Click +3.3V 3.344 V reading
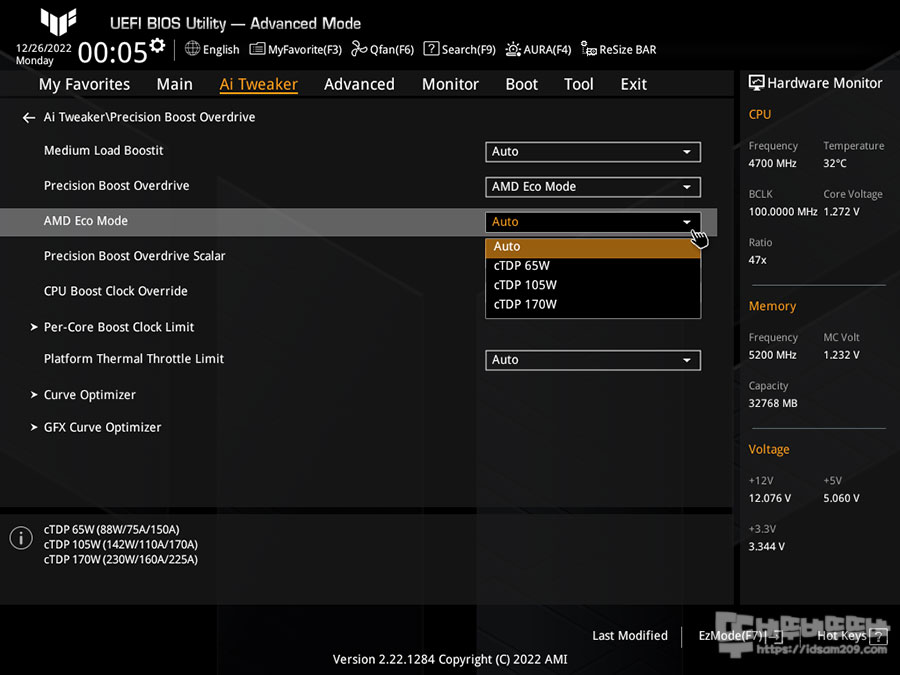 coord(766,546)
